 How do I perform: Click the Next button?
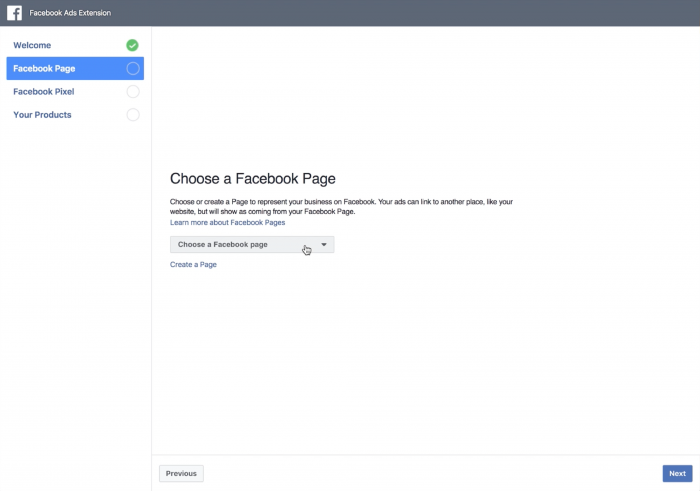click(677, 474)
